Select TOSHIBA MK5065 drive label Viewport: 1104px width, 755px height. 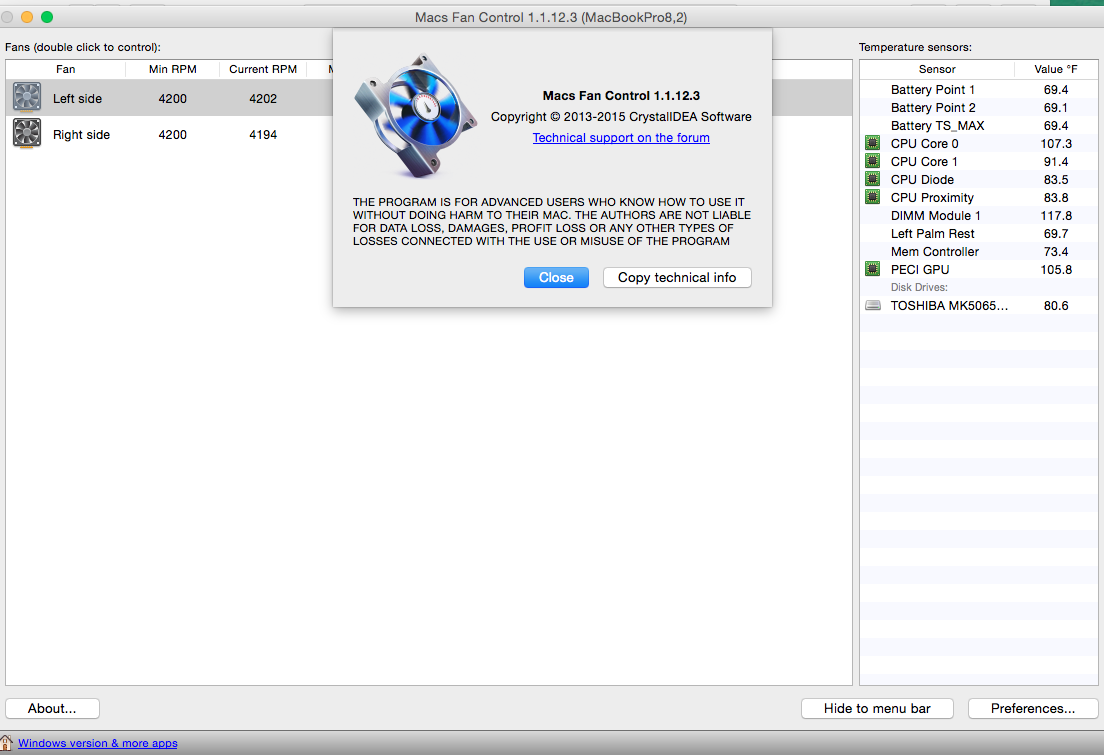click(x=949, y=306)
